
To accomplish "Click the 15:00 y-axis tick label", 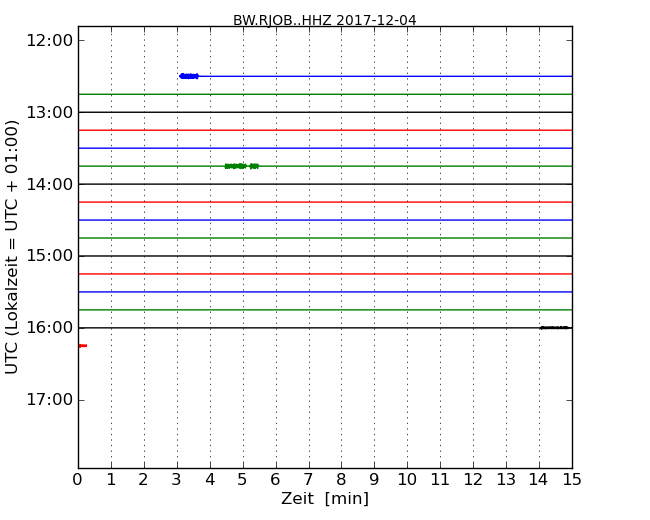I will tap(49, 256).
